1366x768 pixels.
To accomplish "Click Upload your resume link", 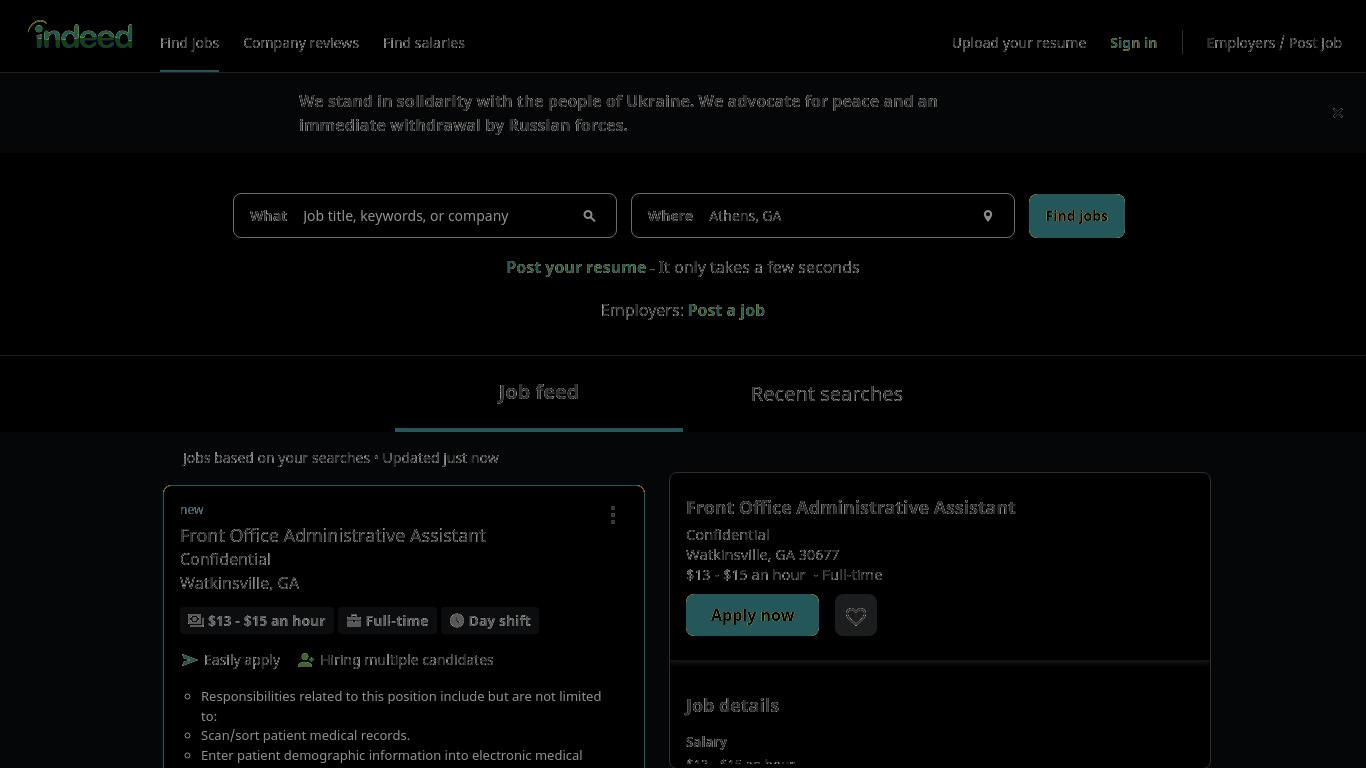I will pos(1019,43).
